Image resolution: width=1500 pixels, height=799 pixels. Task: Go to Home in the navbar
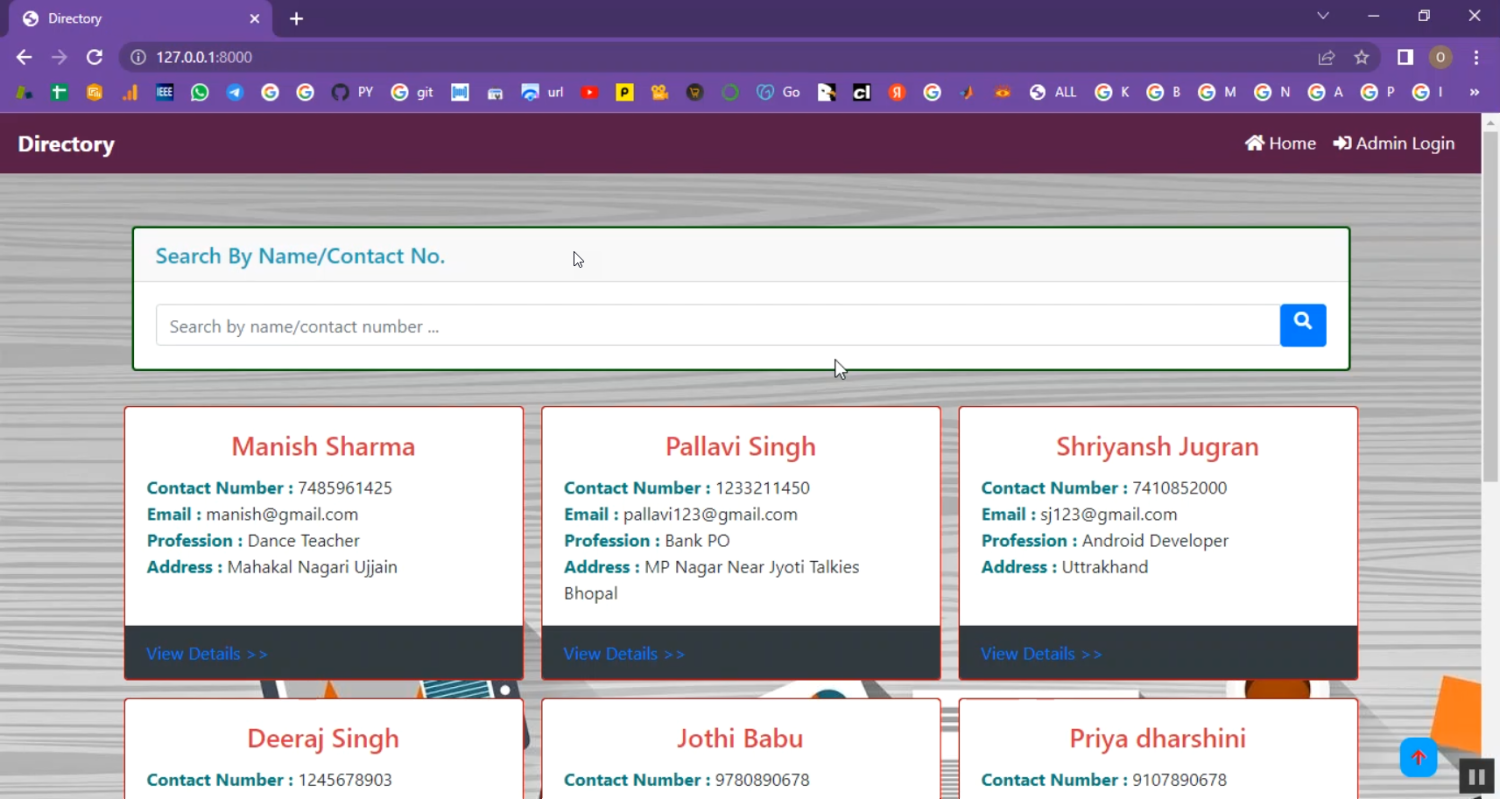tap(1280, 143)
